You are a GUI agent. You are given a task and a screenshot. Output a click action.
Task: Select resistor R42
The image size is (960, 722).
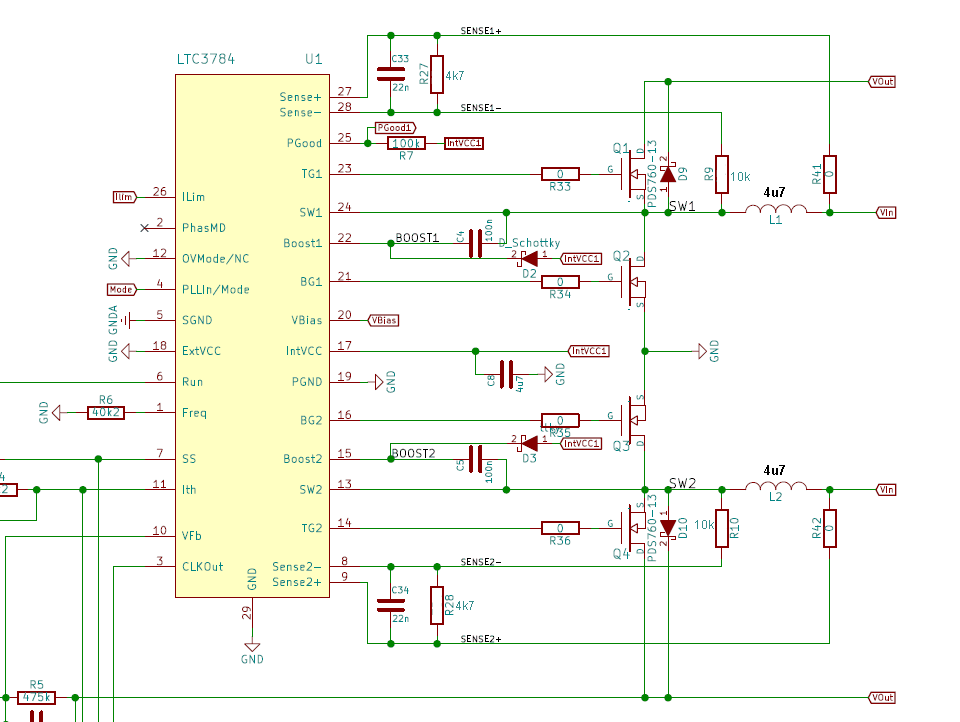tap(830, 528)
